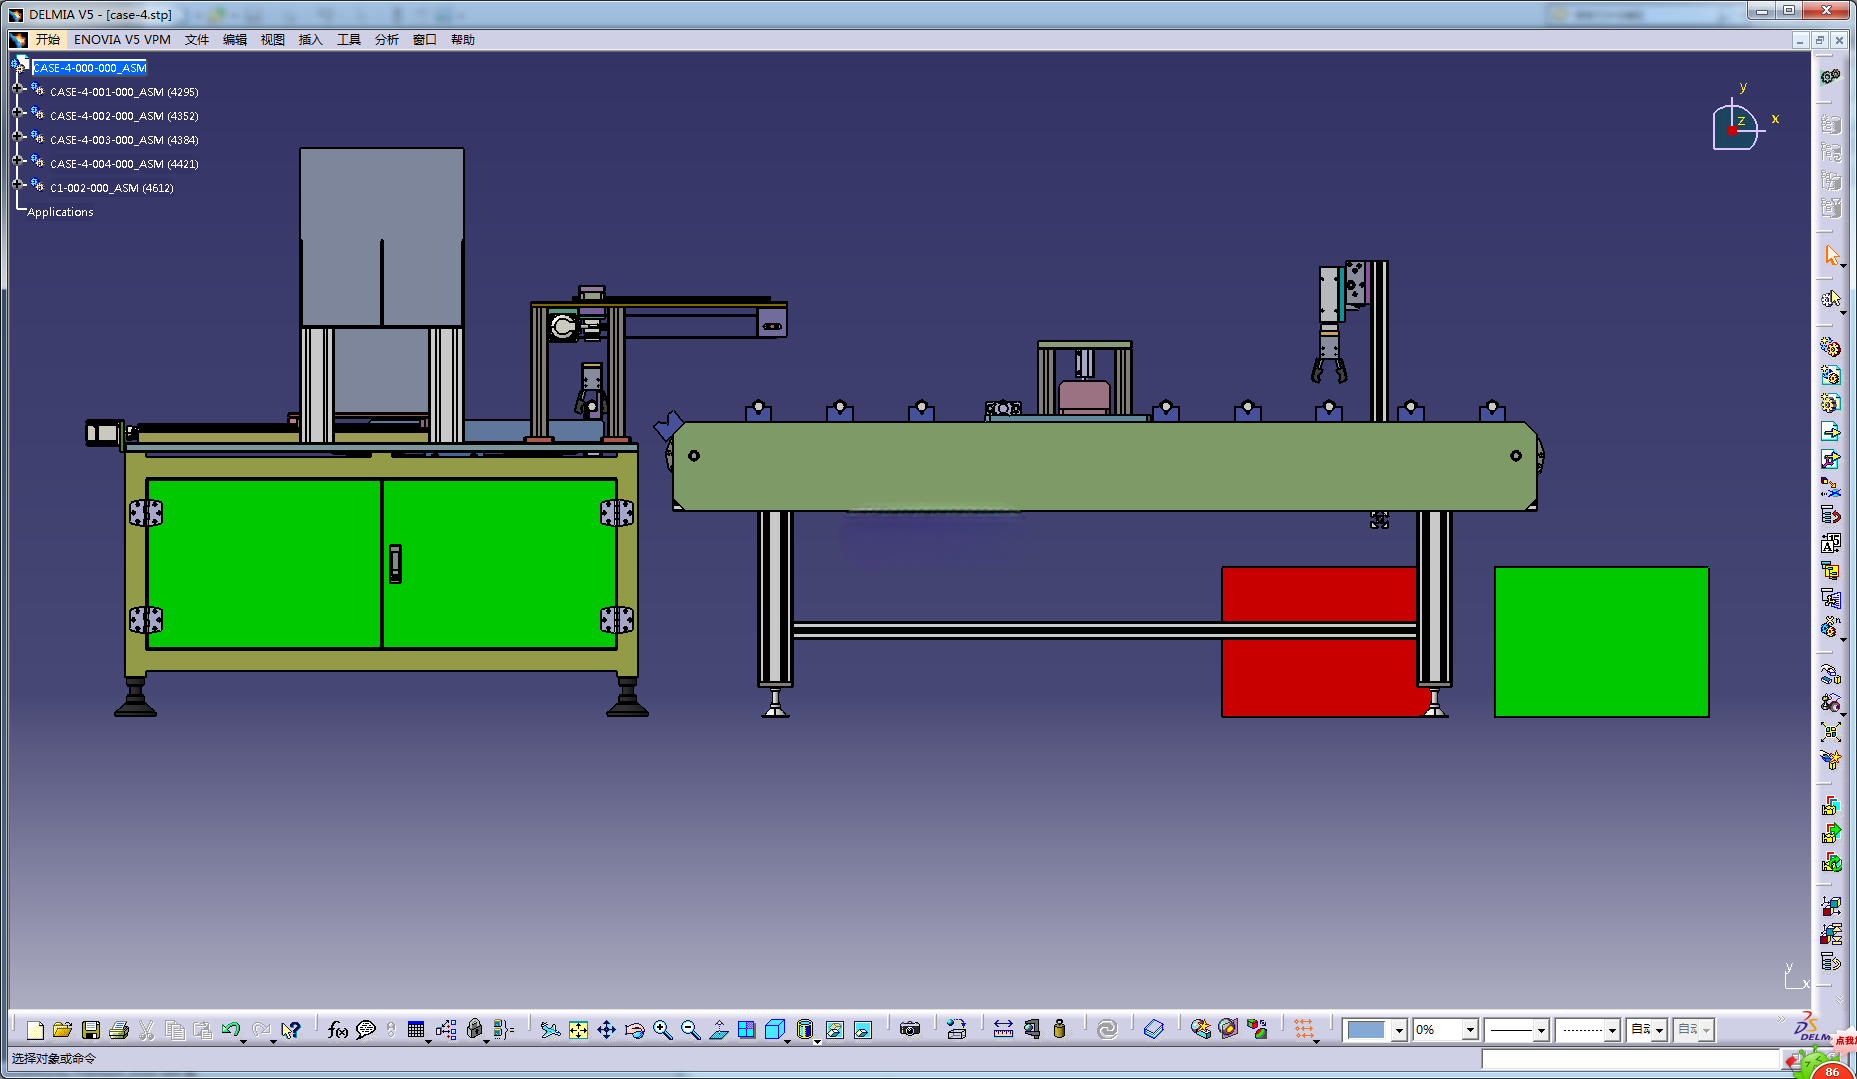Save the document with the floppy disk icon
This screenshot has width=1857, height=1079.
(91, 1030)
